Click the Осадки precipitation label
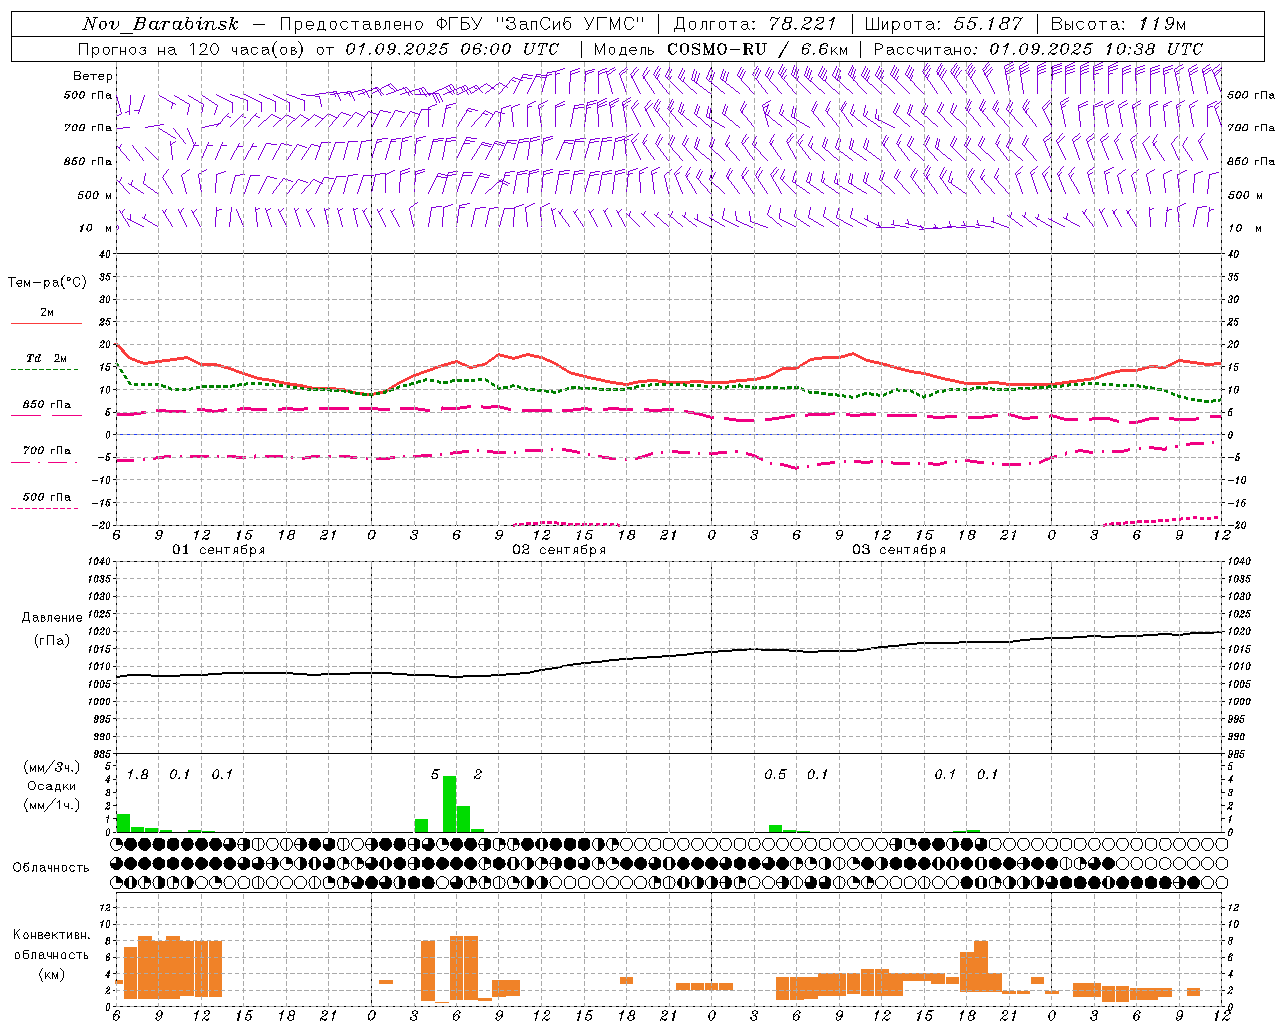 click(x=52, y=786)
